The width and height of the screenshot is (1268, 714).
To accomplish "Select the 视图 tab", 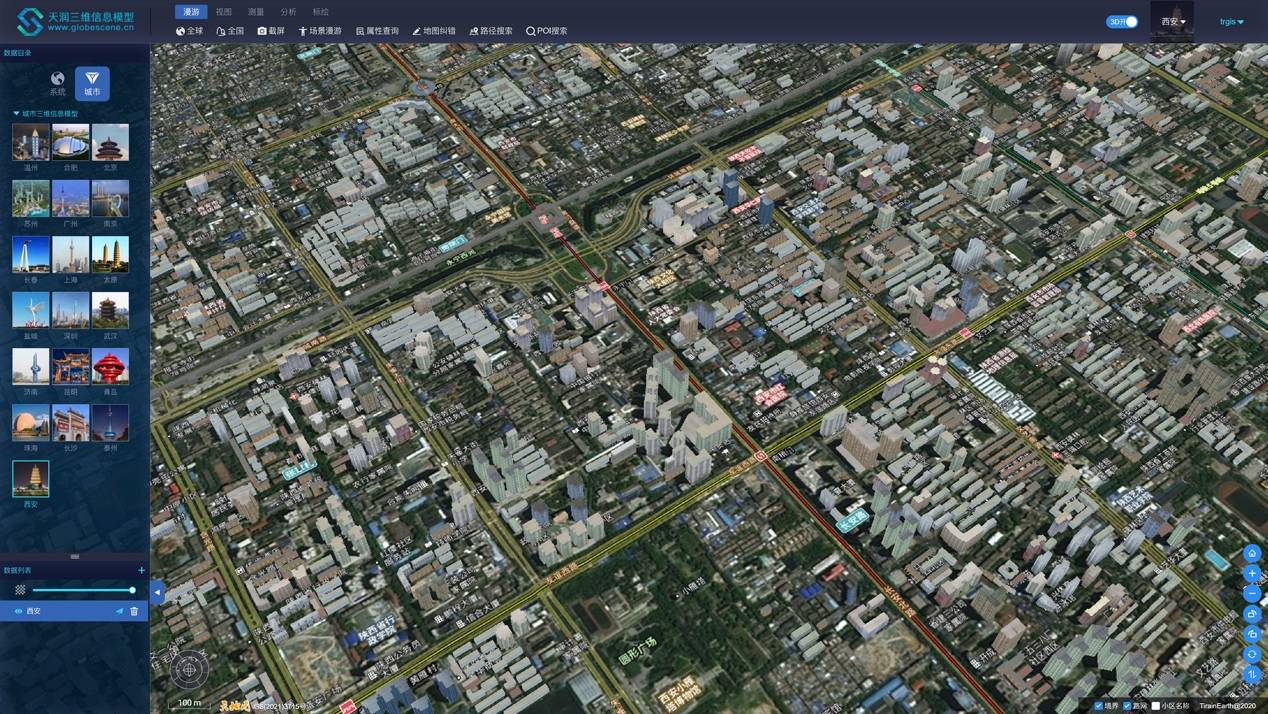I will point(224,12).
